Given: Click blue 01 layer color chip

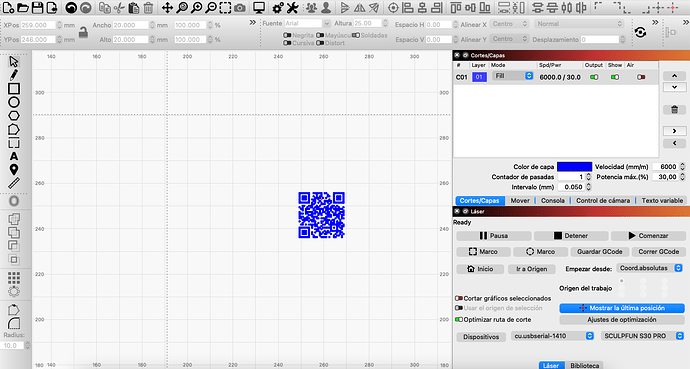Looking at the screenshot, I should click(x=479, y=77).
